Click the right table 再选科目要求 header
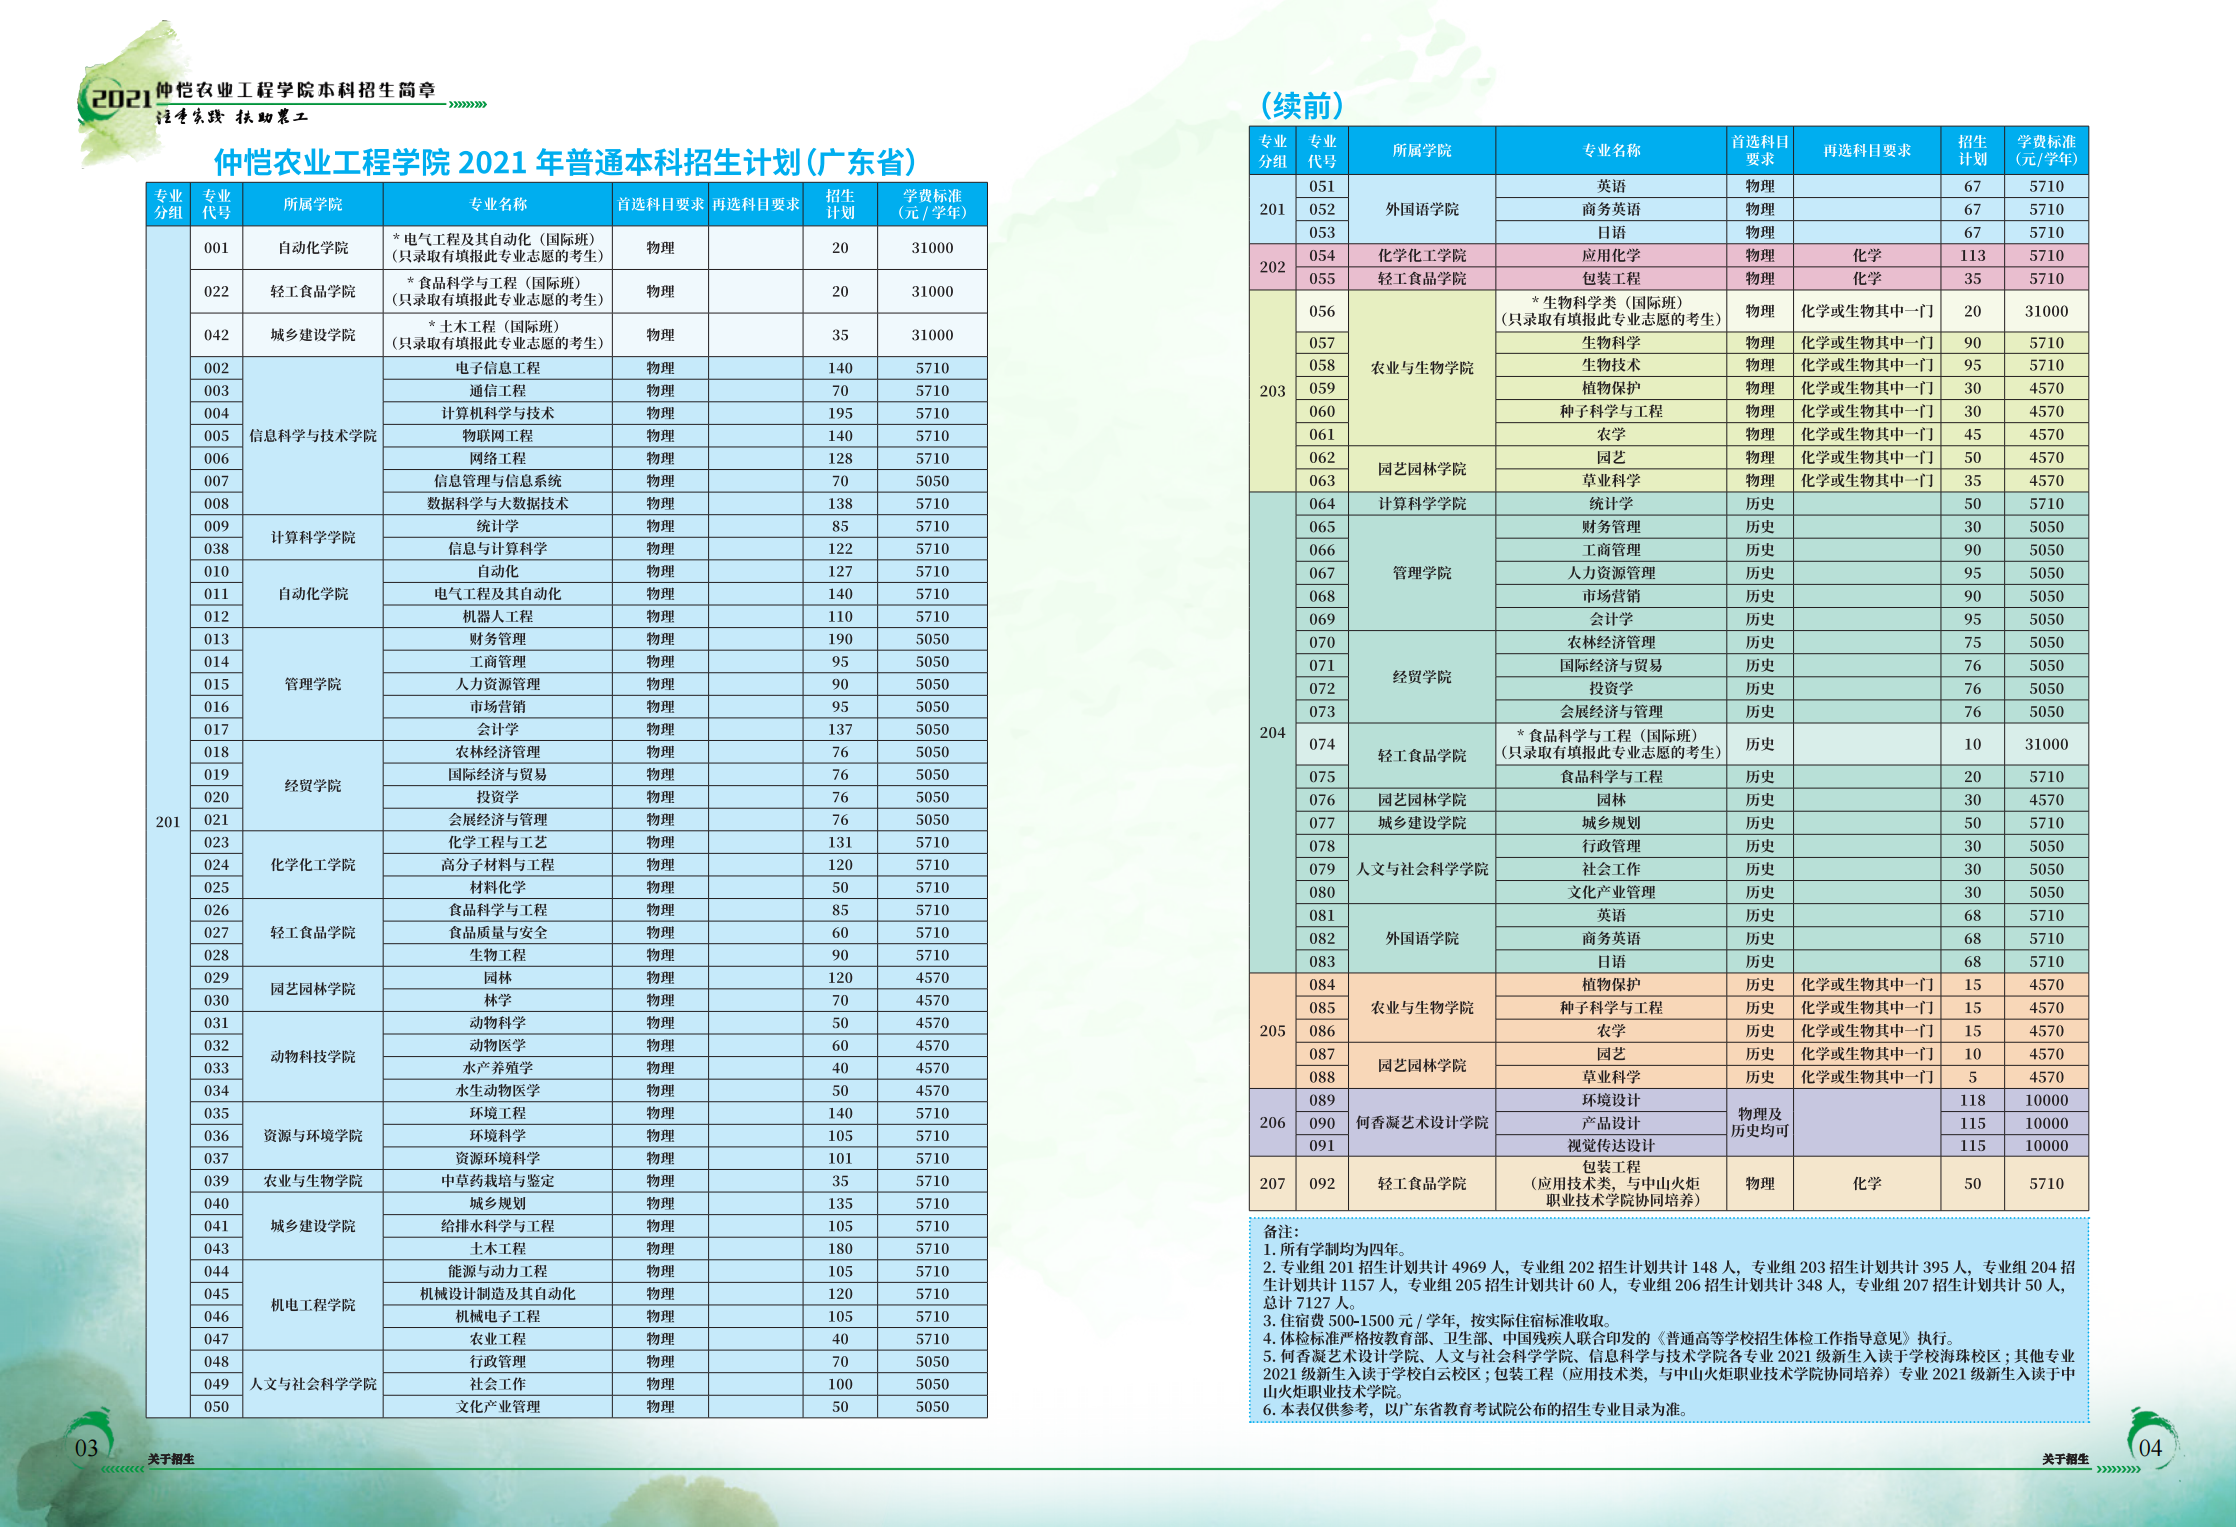Viewport: 2236px width, 1528px height. 1866,150
